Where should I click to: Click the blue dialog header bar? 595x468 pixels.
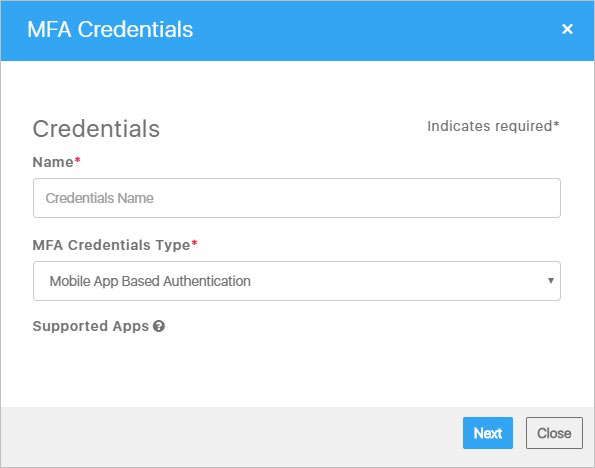coord(297,31)
